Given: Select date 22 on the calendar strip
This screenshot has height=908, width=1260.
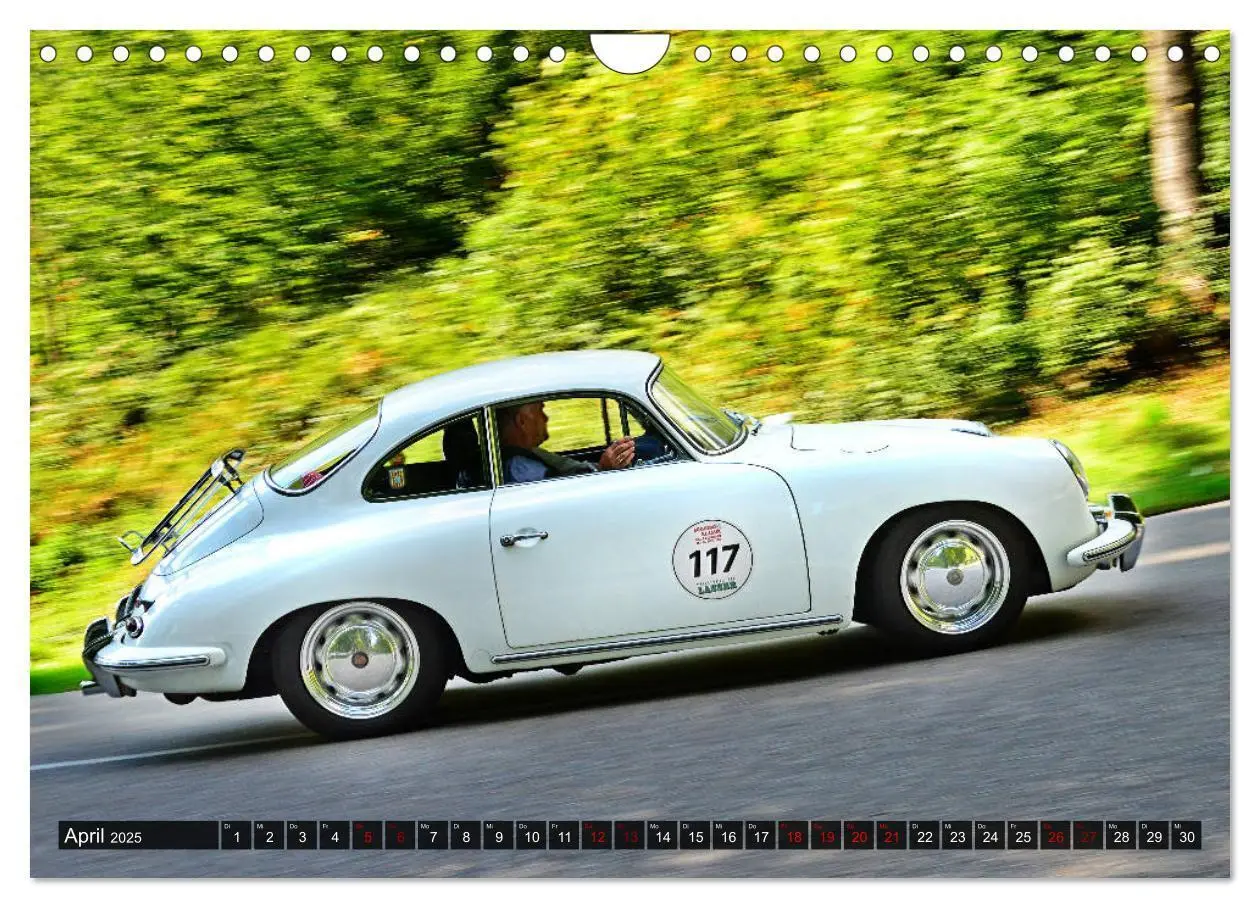Looking at the screenshot, I should [924, 836].
